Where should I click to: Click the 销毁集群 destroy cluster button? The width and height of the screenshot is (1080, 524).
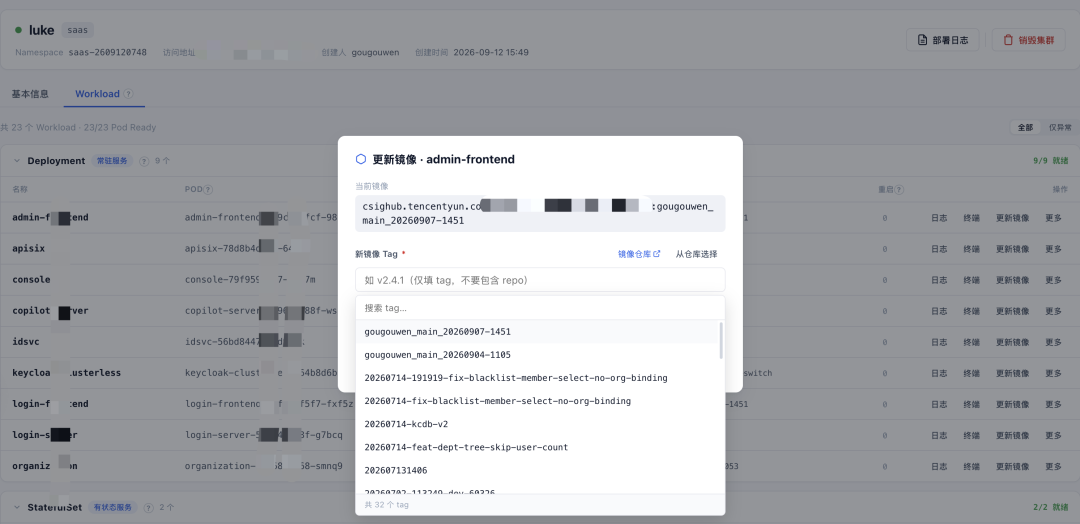(x=1028, y=40)
